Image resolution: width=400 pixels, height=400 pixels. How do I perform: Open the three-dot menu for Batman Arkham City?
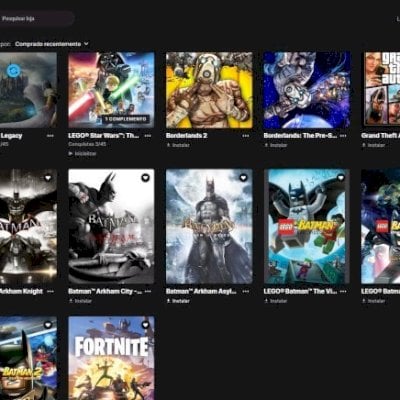[148, 291]
